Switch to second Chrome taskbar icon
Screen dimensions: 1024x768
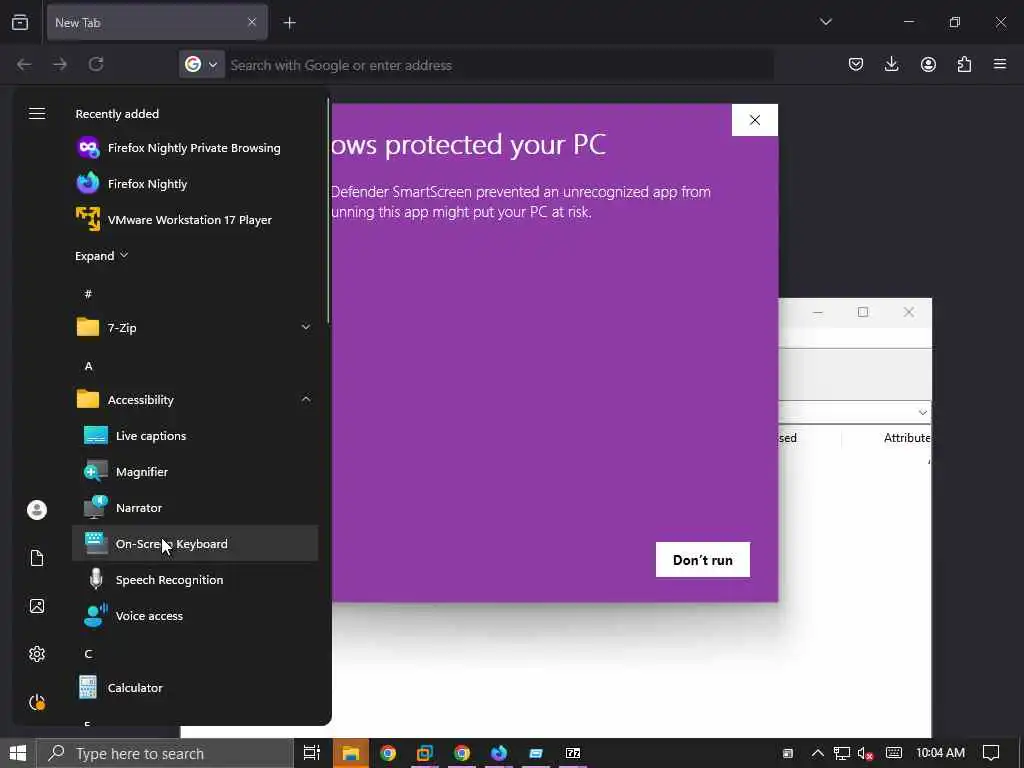coord(462,753)
